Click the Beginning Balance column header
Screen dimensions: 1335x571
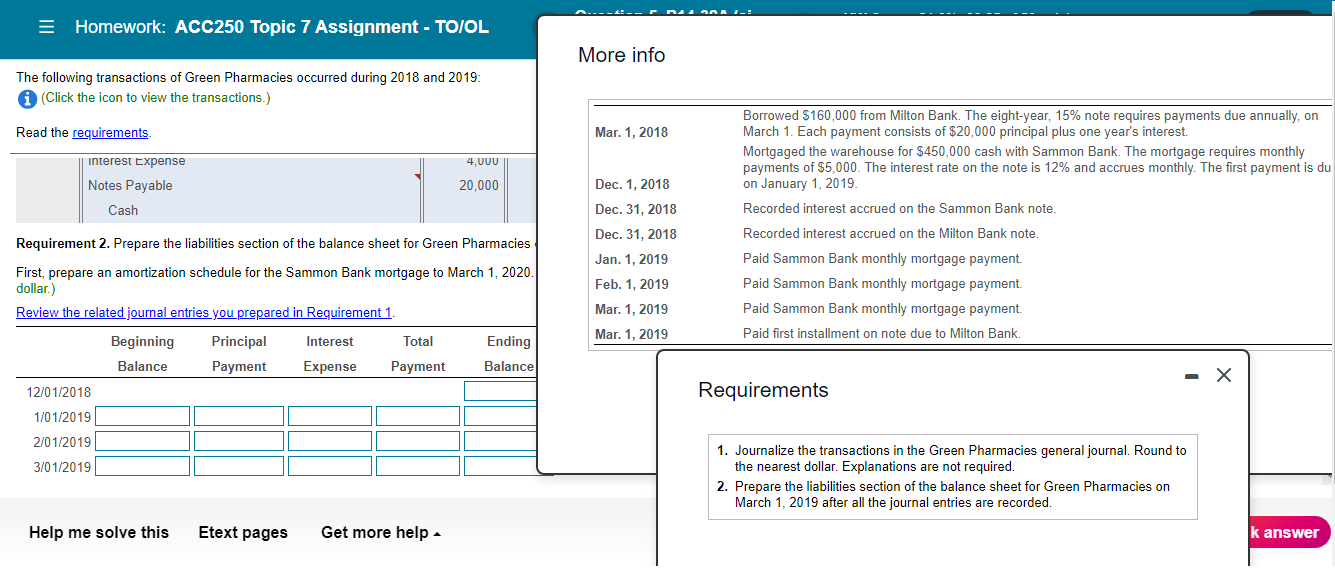point(142,354)
